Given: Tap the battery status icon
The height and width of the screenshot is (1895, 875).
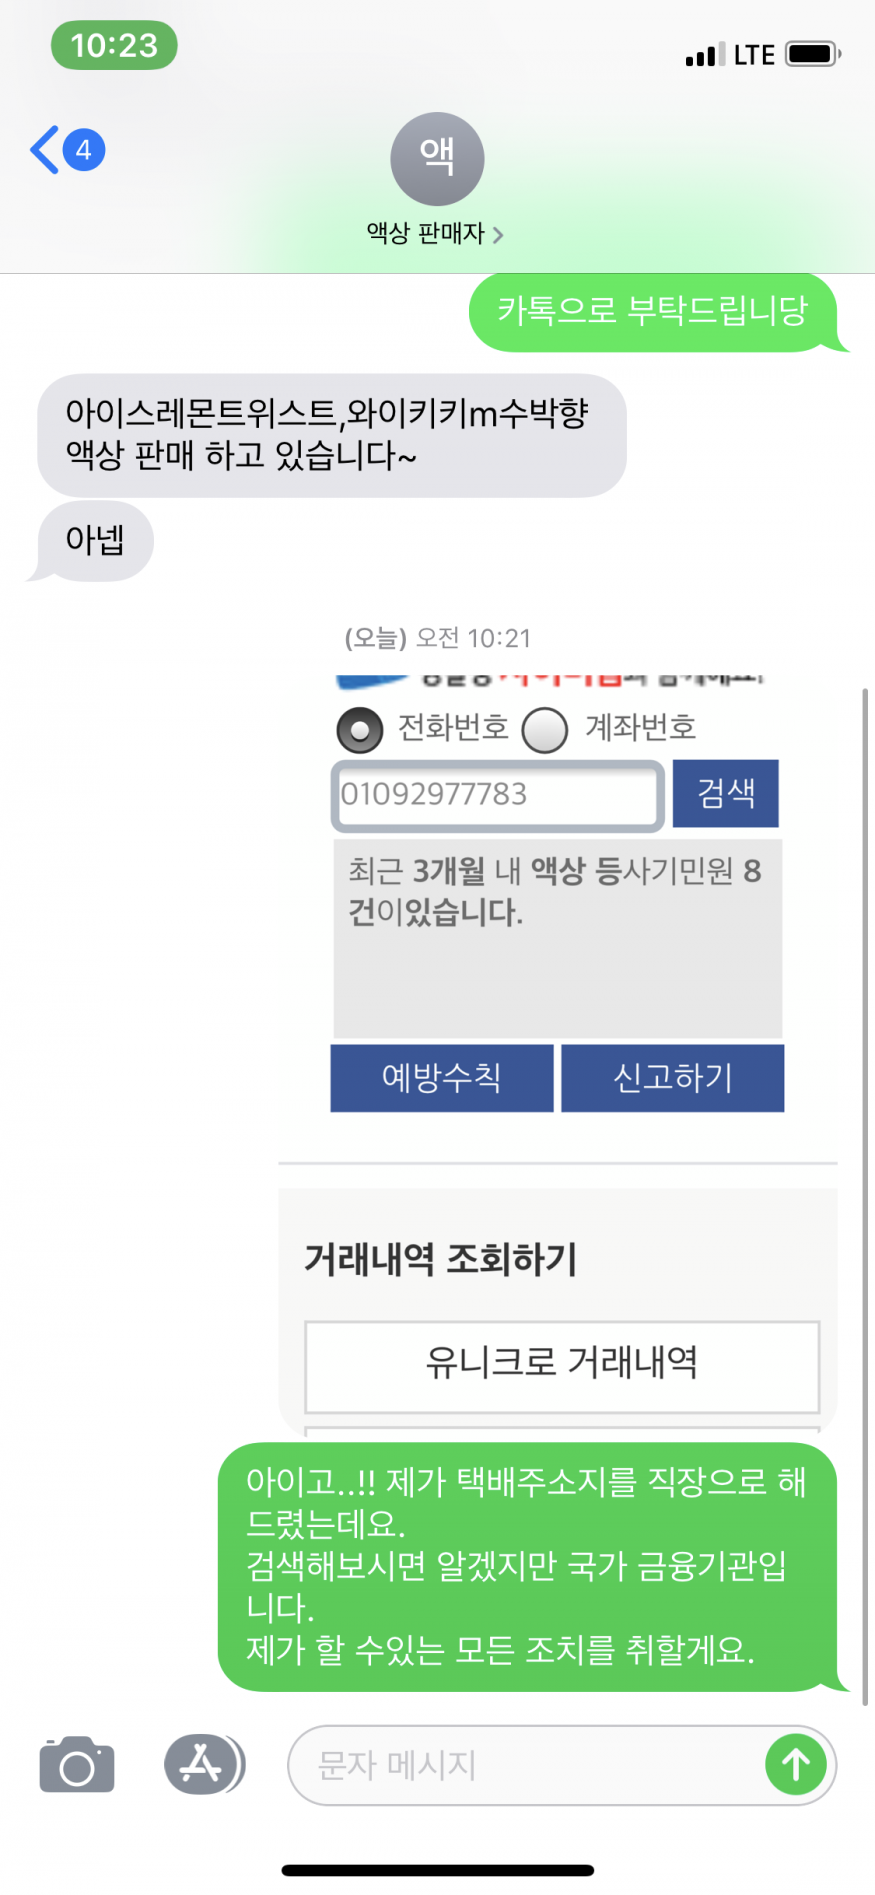Looking at the screenshot, I should pyautogui.click(x=812, y=54).
